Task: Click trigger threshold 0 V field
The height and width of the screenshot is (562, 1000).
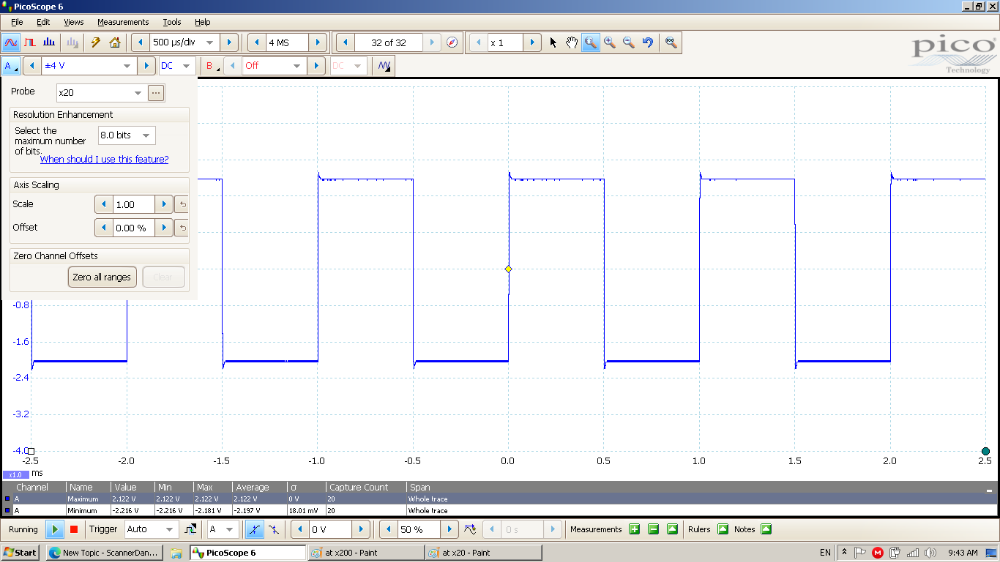Action: point(331,529)
